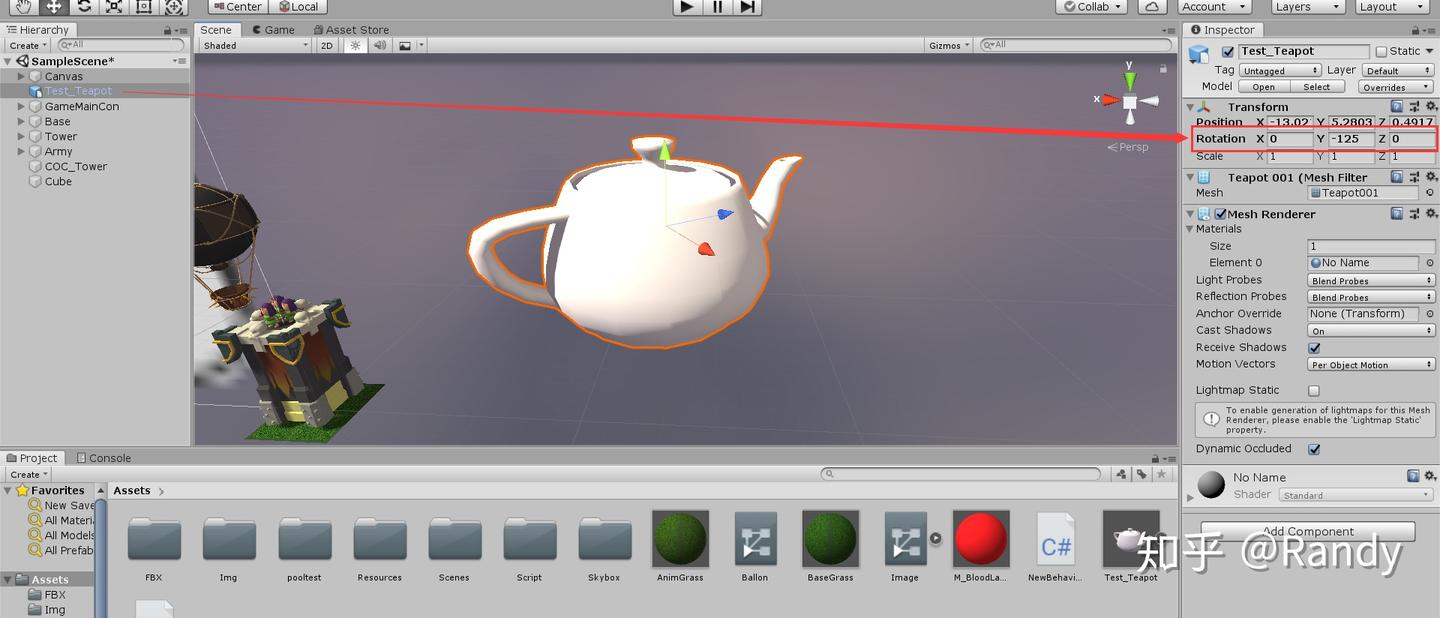Toggle scene lighting sun icon
The width and height of the screenshot is (1440, 618).
click(356, 45)
